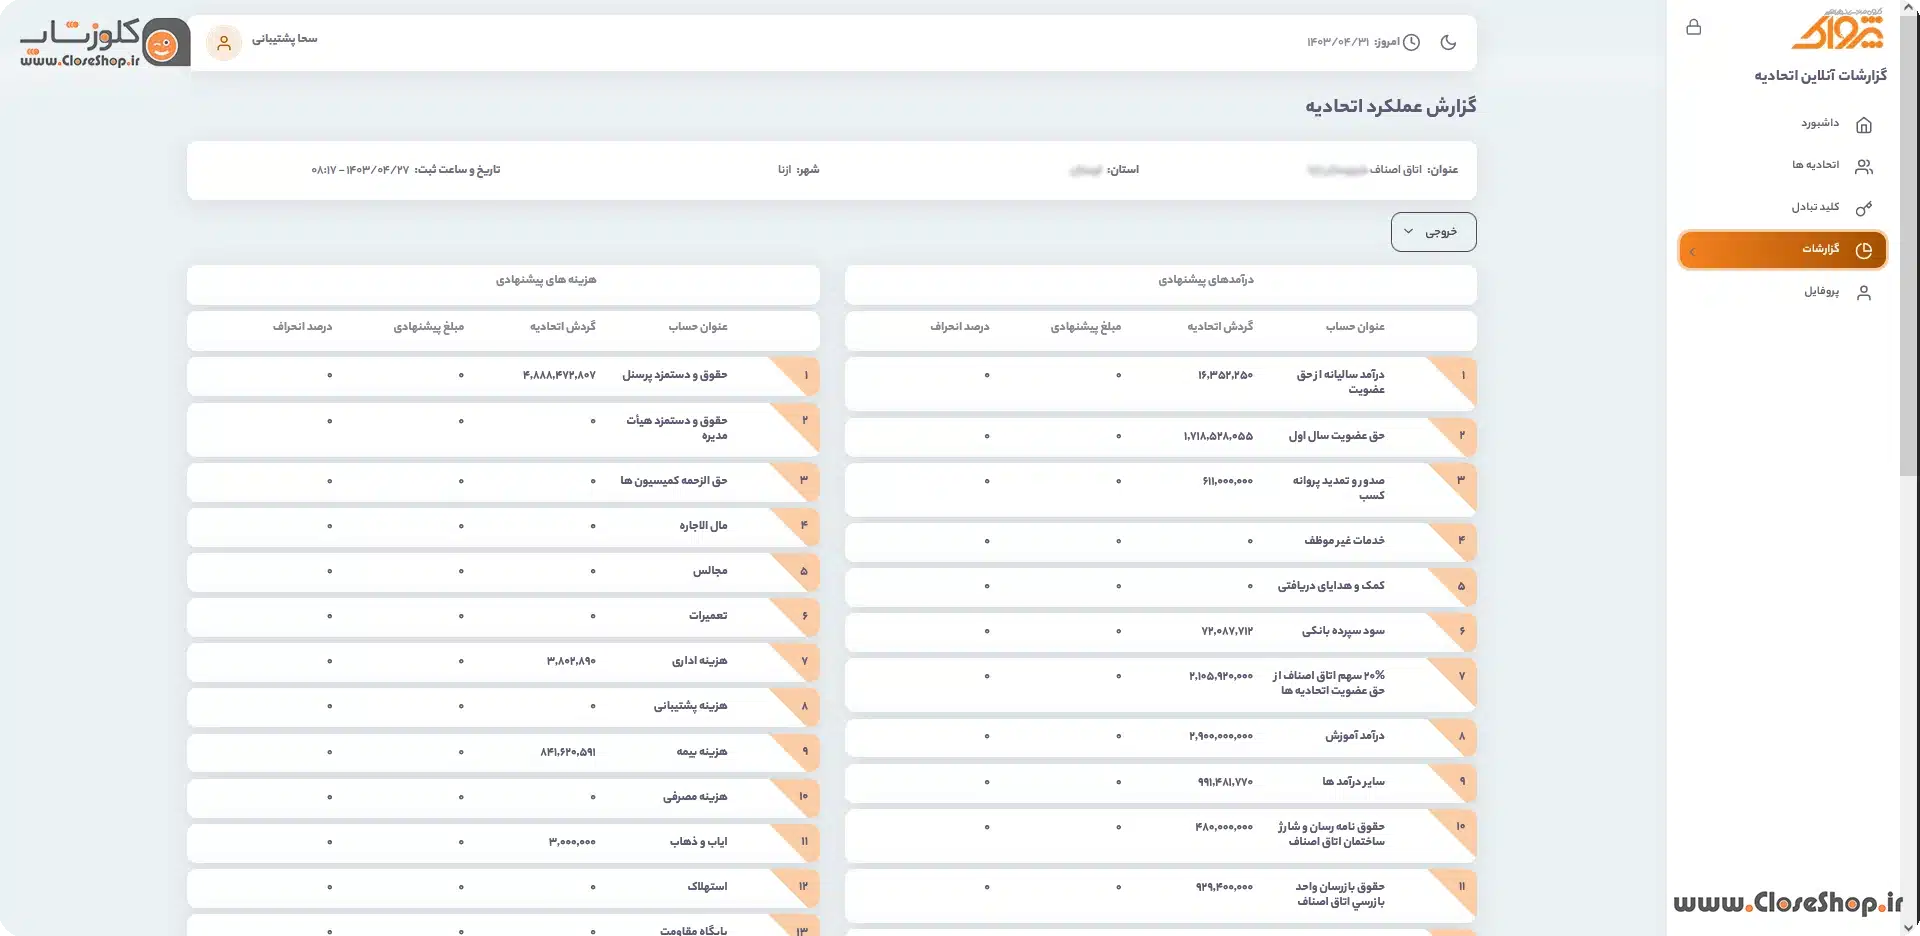This screenshot has width=1920, height=936.
Task: Collapse the گزارشات menu chevron
Action: pyautogui.click(x=1692, y=251)
